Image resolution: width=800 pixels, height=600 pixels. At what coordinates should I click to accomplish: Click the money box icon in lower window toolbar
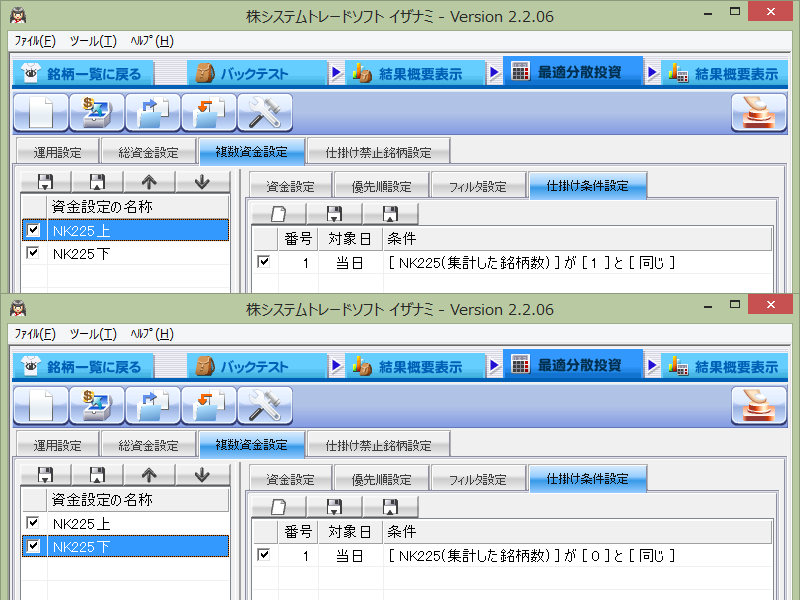(97, 405)
